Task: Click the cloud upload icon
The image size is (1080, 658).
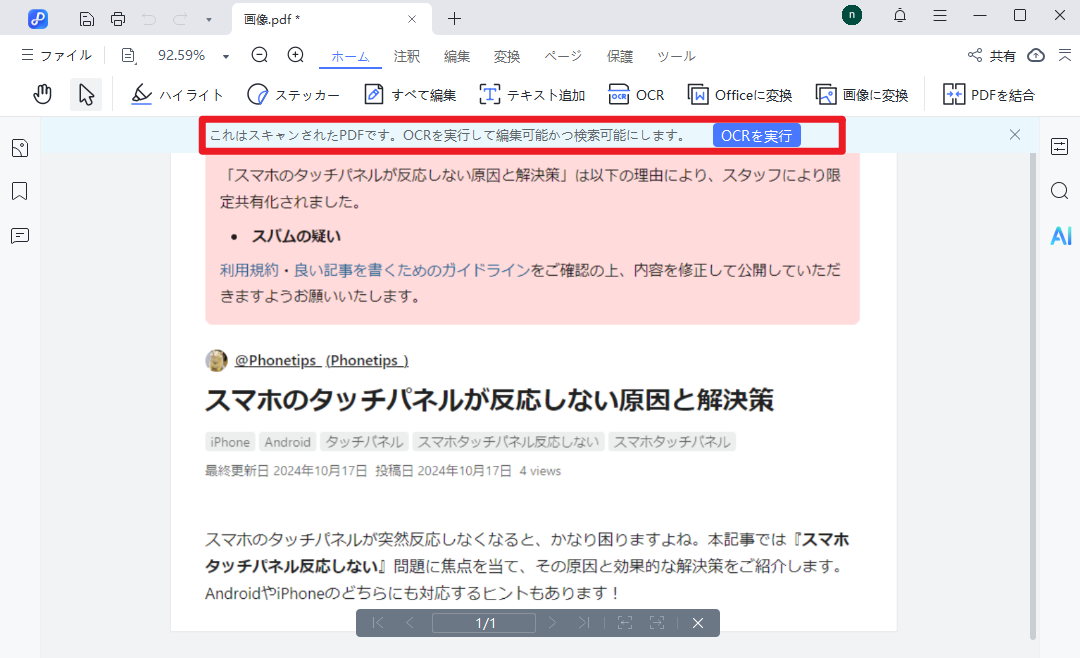Action: pyautogui.click(x=1036, y=55)
